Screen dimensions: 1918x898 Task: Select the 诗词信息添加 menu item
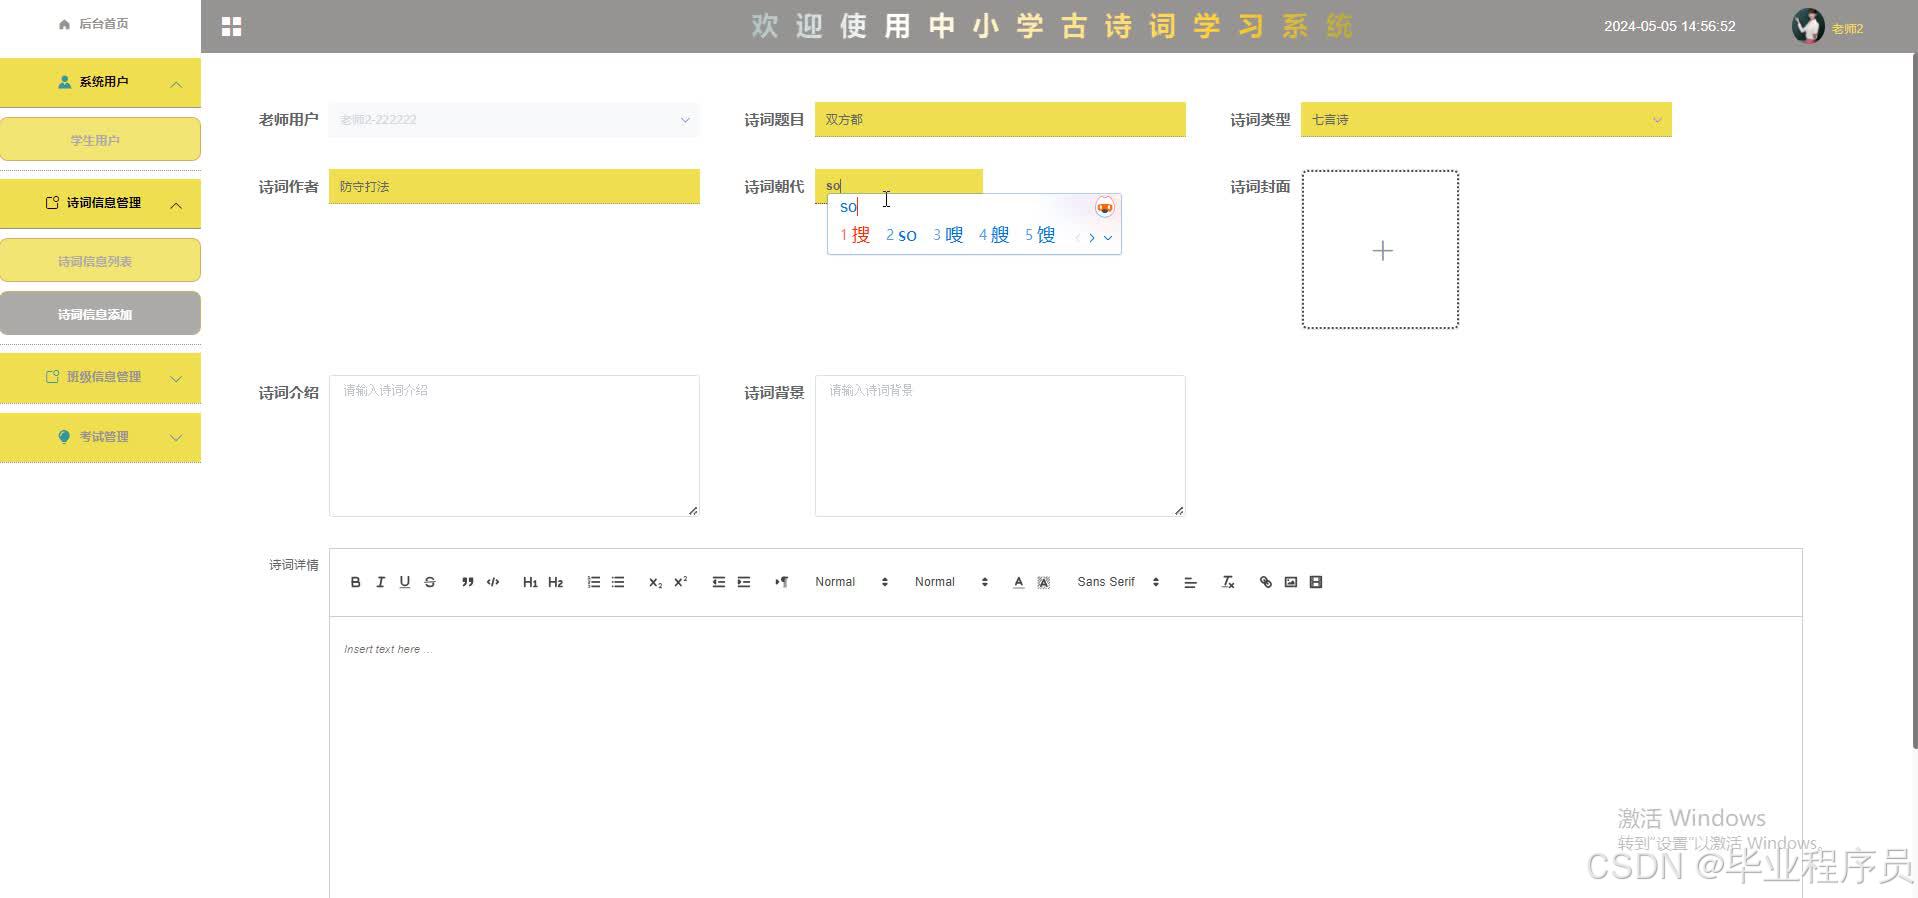(x=100, y=314)
